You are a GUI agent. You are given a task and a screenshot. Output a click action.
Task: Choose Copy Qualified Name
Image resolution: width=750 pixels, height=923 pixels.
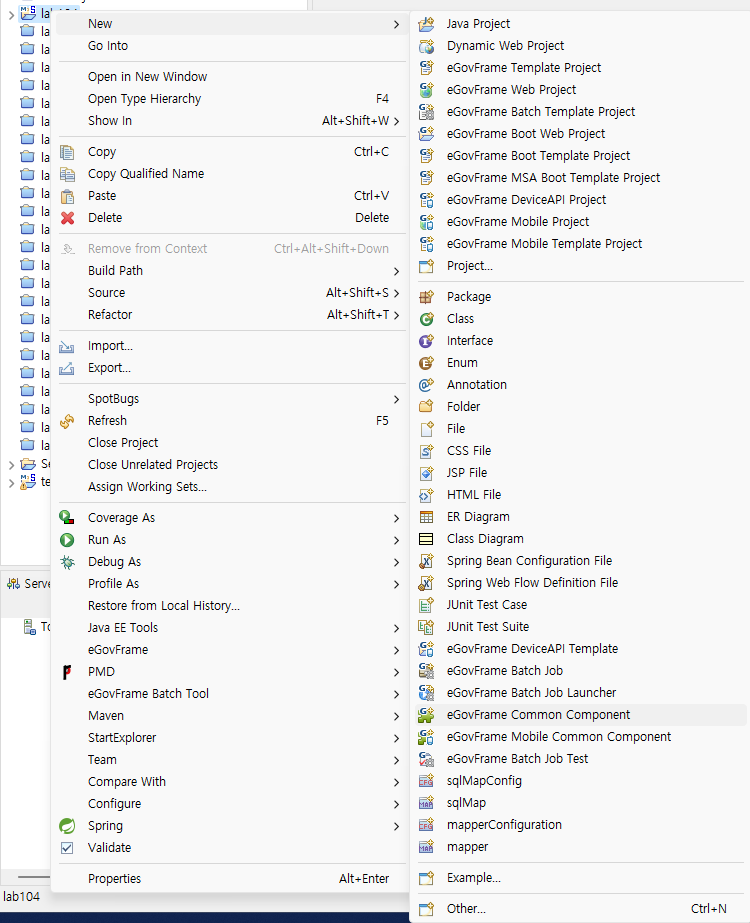146,174
